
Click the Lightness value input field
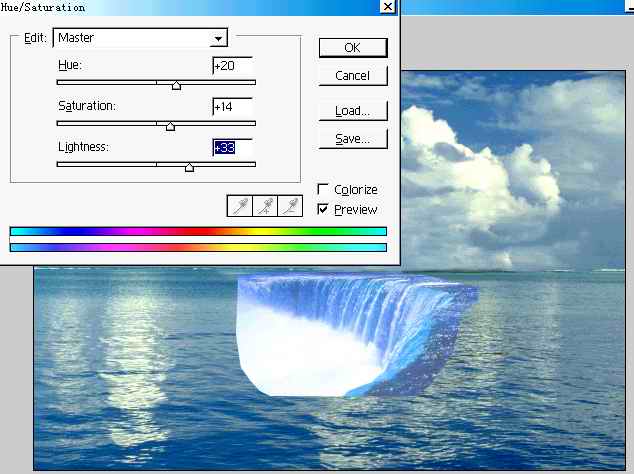[x=232, y=148]
